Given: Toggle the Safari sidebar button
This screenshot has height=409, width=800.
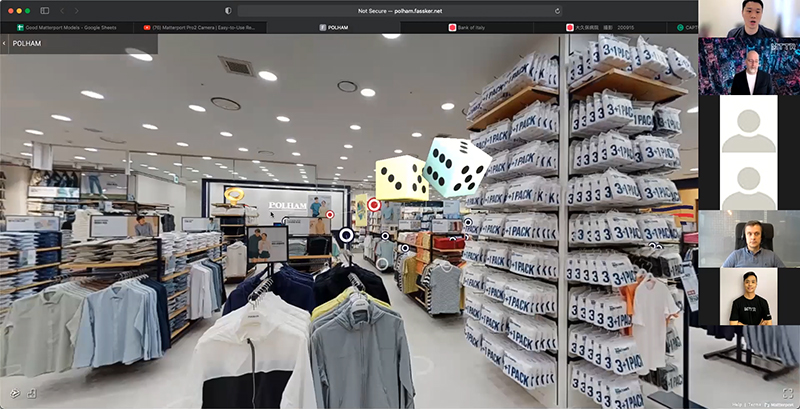Looking at the screenshot, I should click(44, 11).
